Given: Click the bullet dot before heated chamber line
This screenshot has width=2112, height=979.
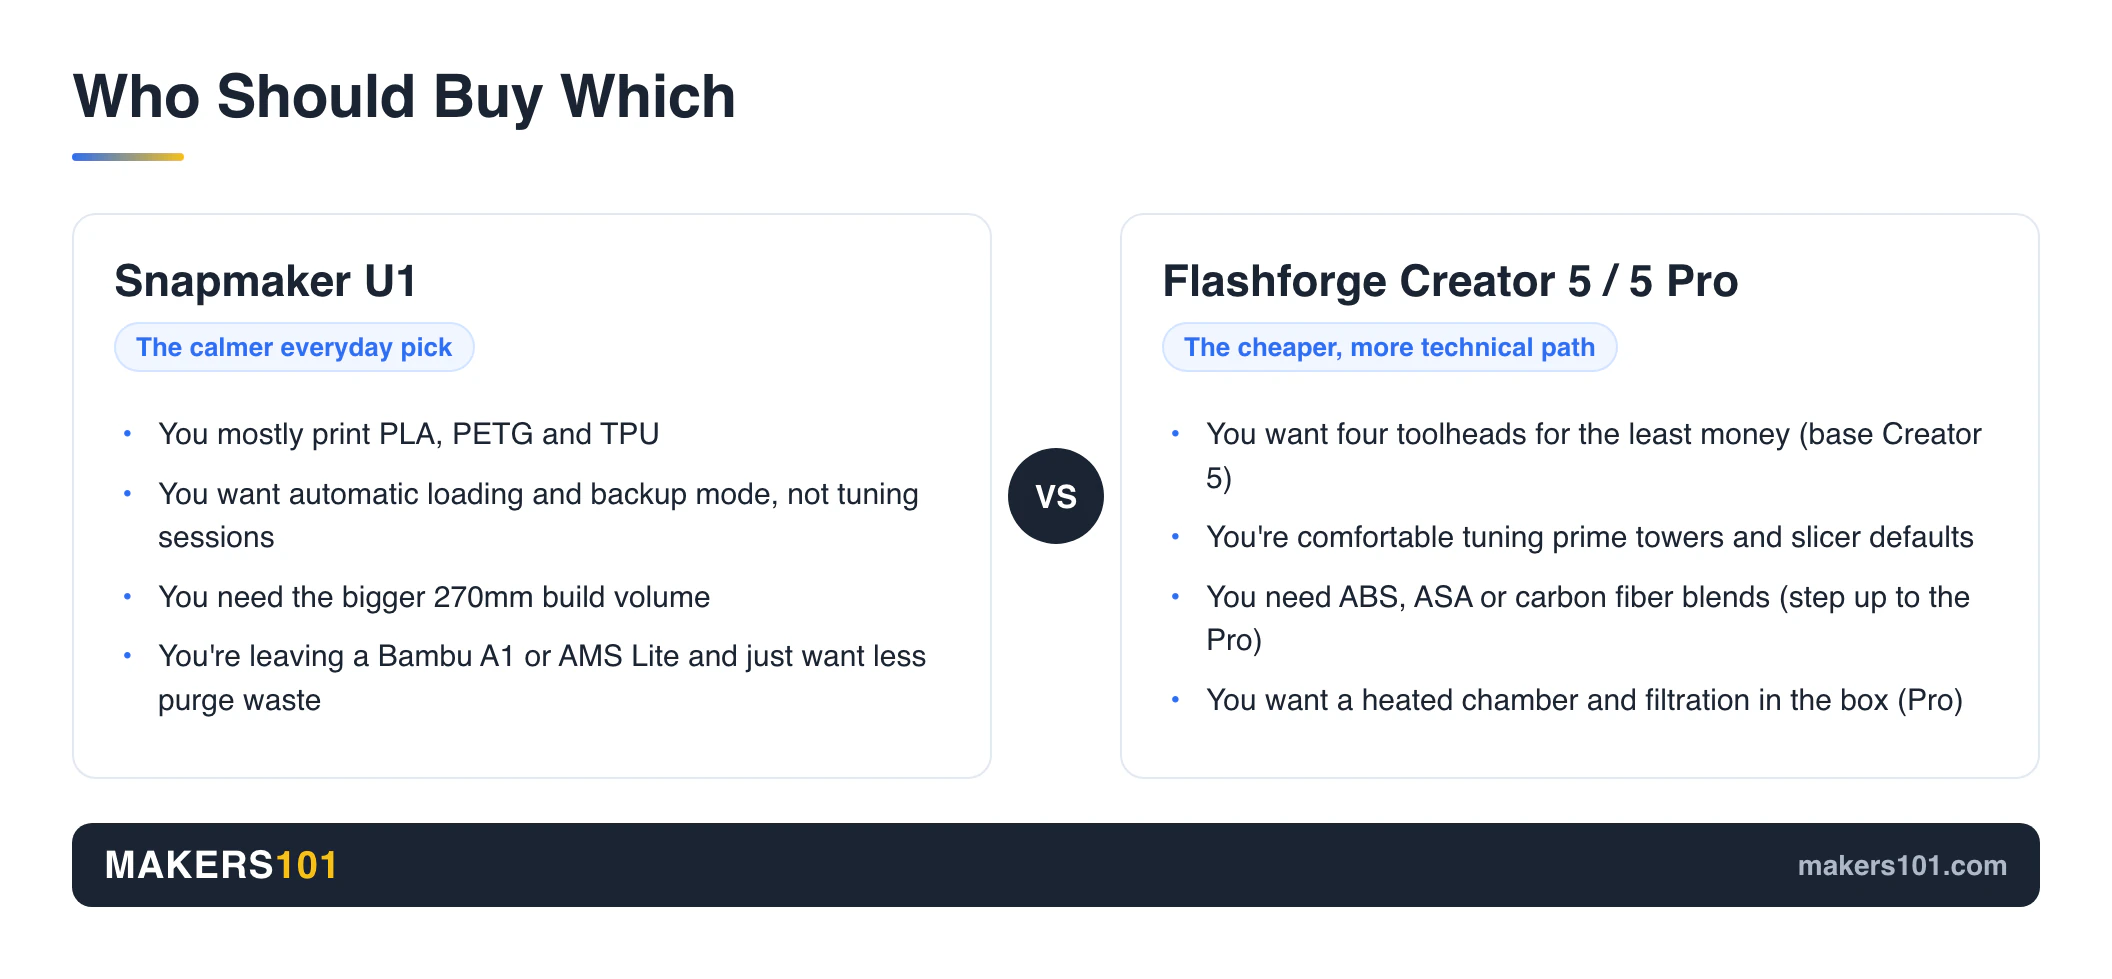Looking at the screenshot, I should [x=1175, y=700].
